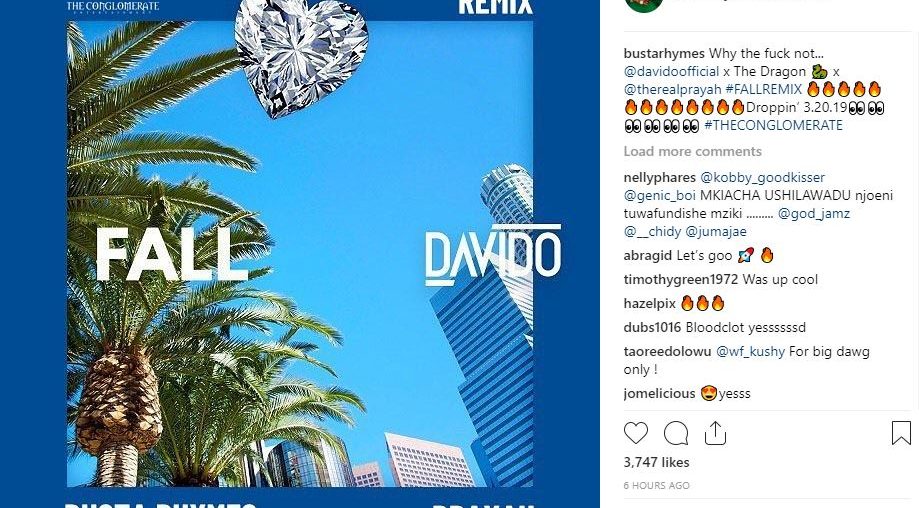Viewport: 919px width, 508px height.
Task: Share the post using the upload arrow icon
Action: [x=716, y=434]
